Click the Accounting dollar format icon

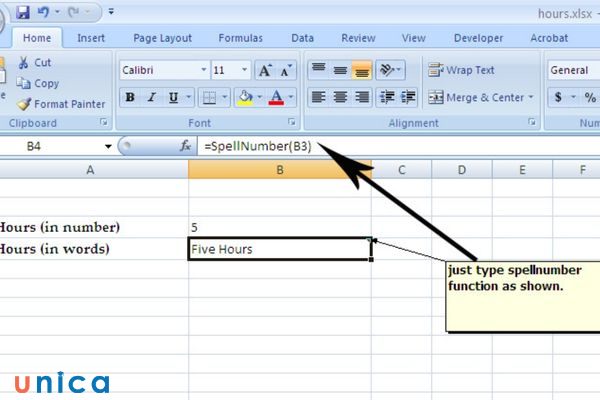[558, 97]
